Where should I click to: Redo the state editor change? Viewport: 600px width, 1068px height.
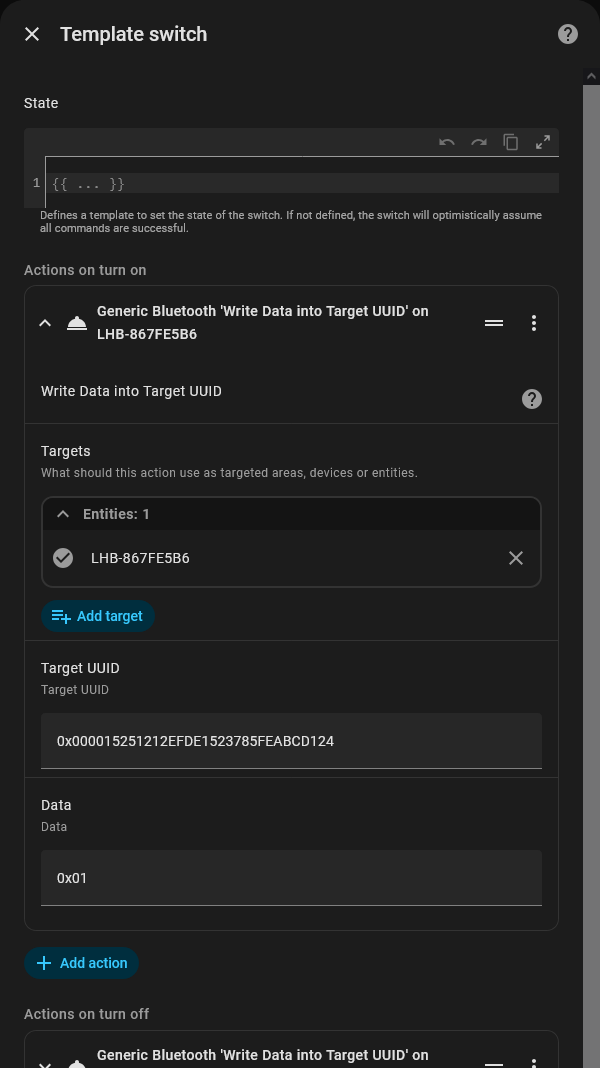(479, 142)
